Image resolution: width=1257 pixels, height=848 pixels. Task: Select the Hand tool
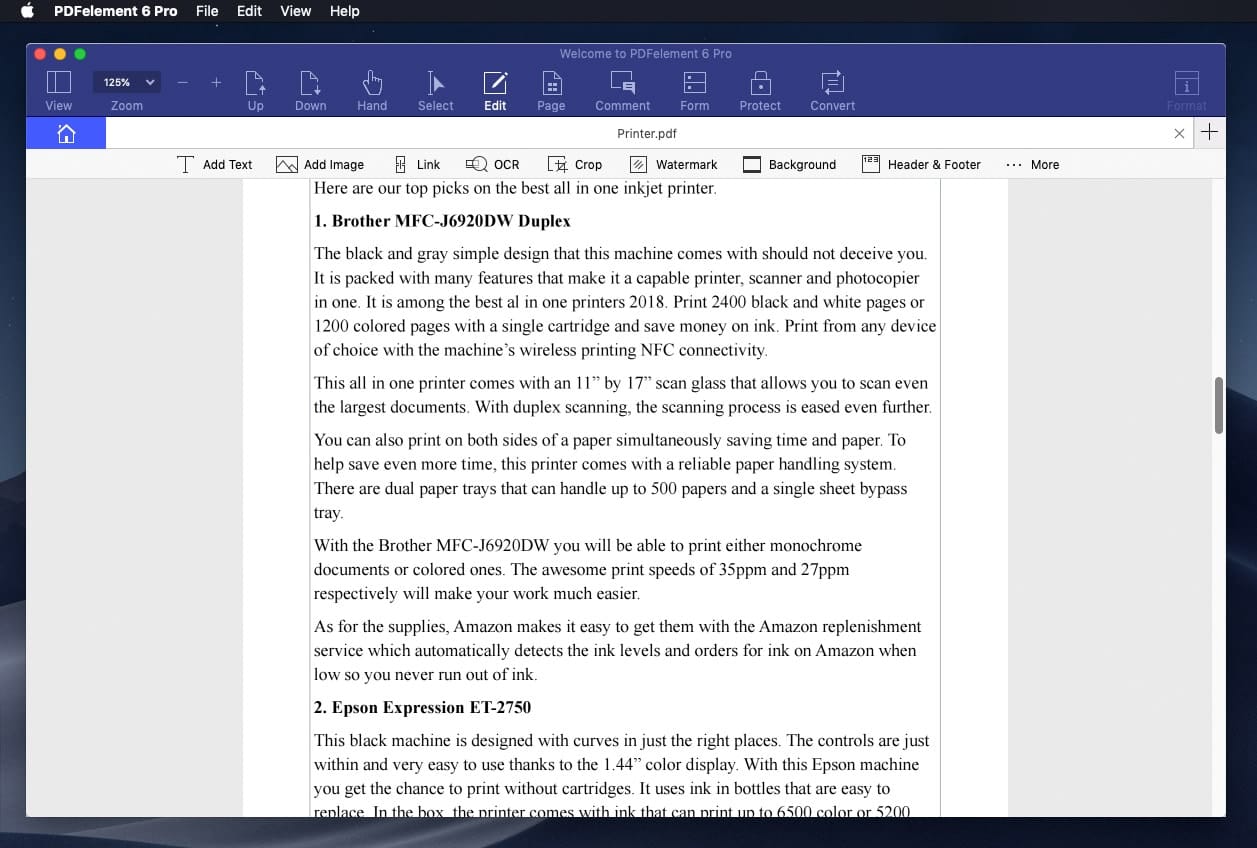coord(372,90)
